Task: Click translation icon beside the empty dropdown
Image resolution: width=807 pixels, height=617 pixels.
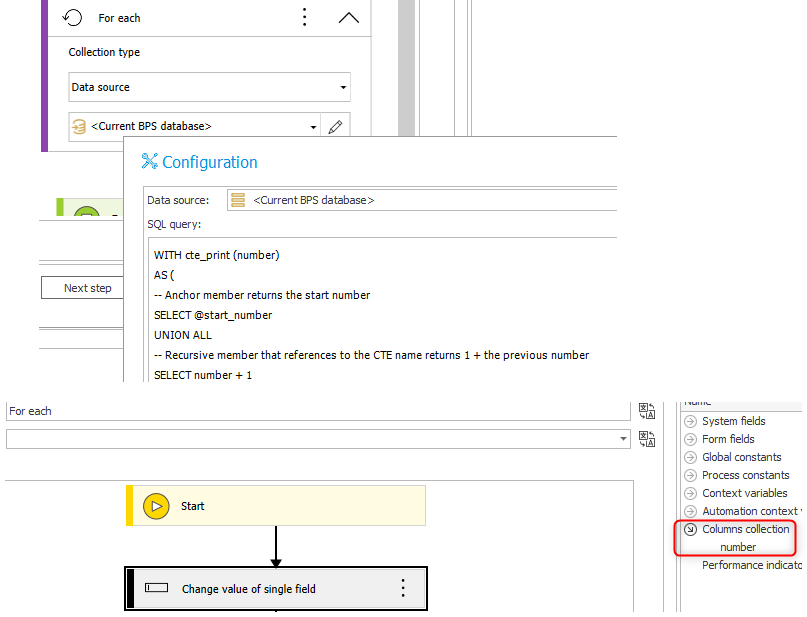Action: (x=647, y=439)
